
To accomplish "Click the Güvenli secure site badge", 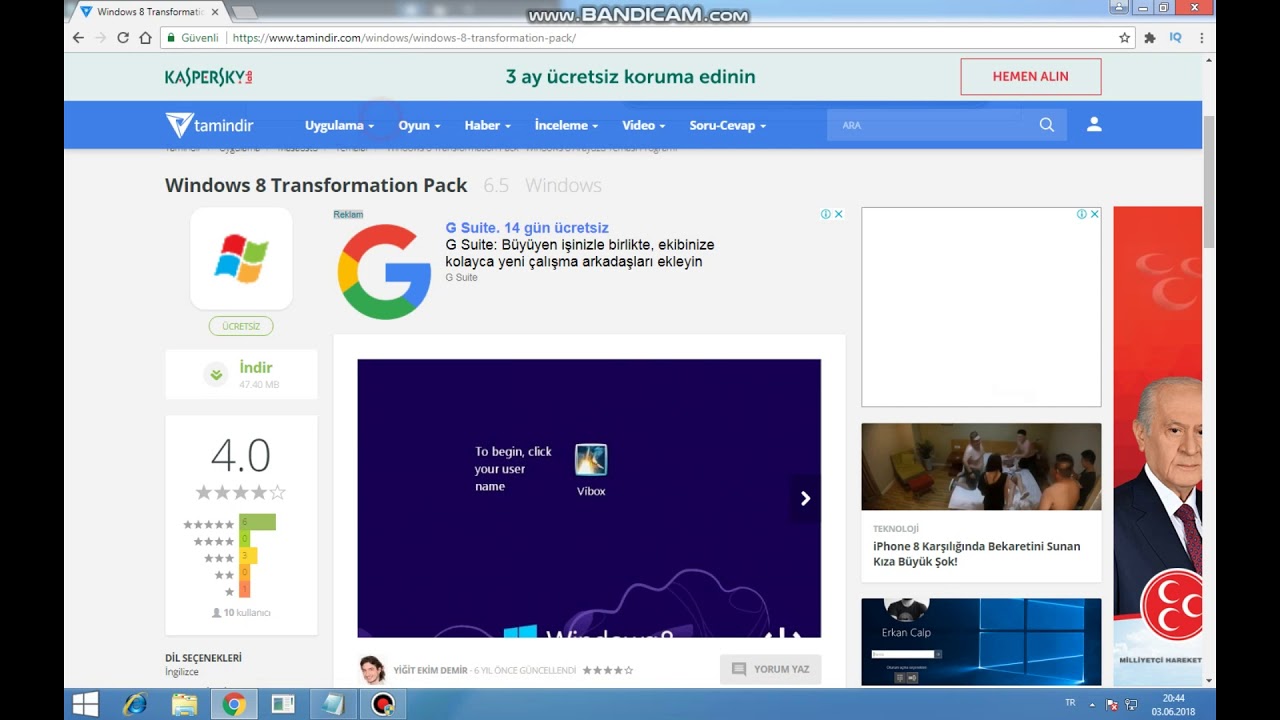I will coord(194,38).
